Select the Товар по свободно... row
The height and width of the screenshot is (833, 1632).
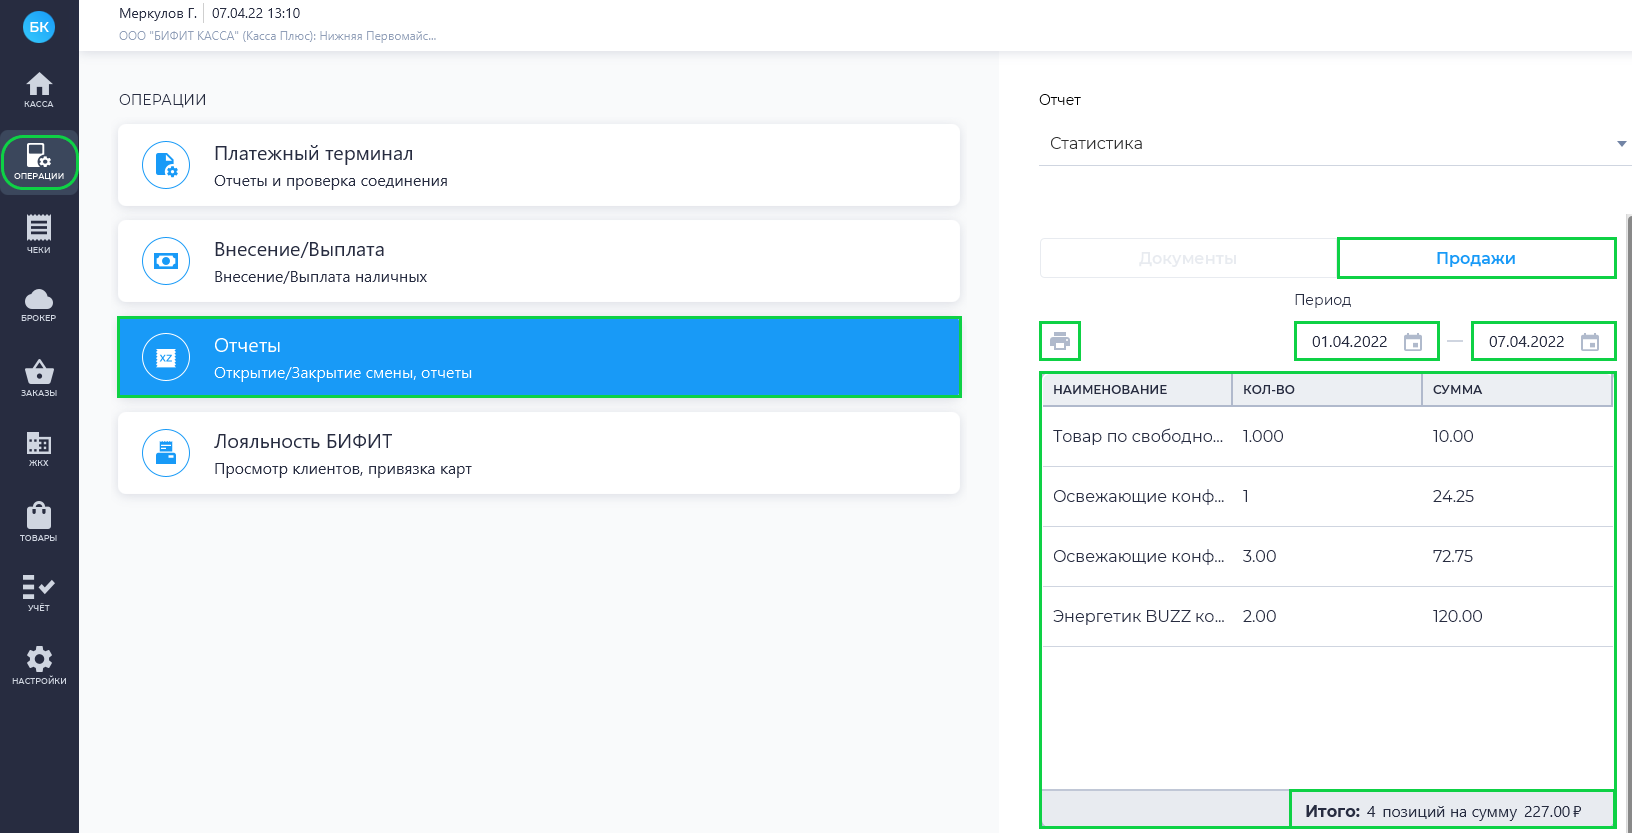coord(1328,437)
